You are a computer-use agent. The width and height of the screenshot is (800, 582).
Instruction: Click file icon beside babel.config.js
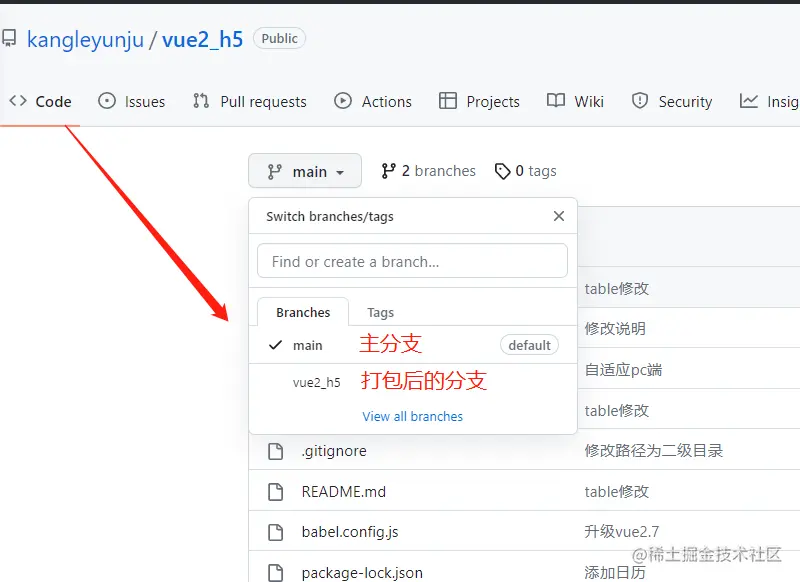tap(276, 532)
